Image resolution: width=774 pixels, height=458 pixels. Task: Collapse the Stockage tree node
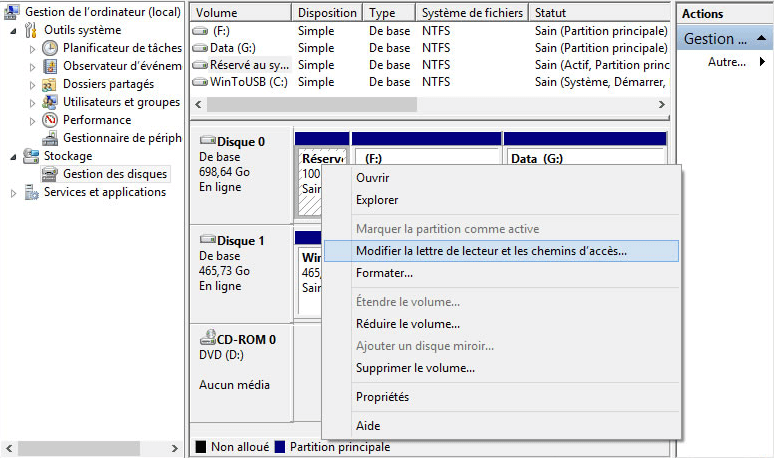coord(13,157)
